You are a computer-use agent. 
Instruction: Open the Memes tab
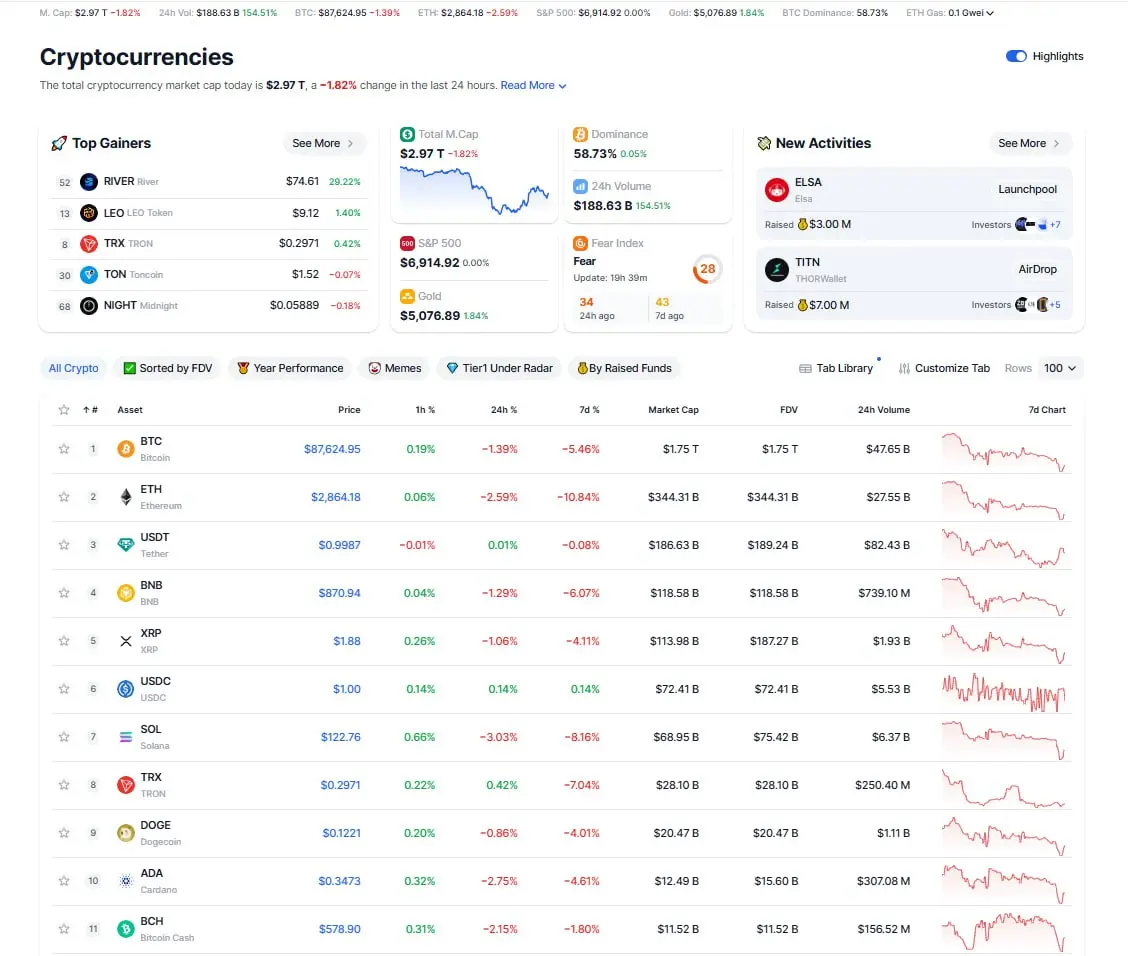[395, 368]
